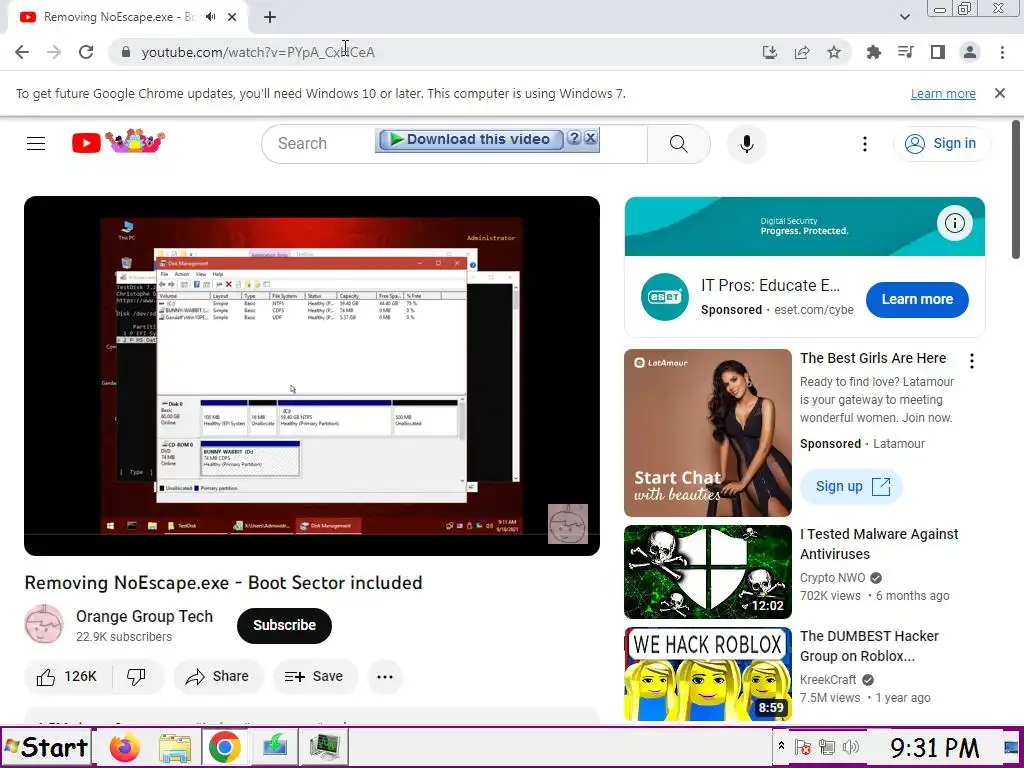Open the Orange Group Tech channel avatar
1024x768 pixels.
tap(44, 625)
